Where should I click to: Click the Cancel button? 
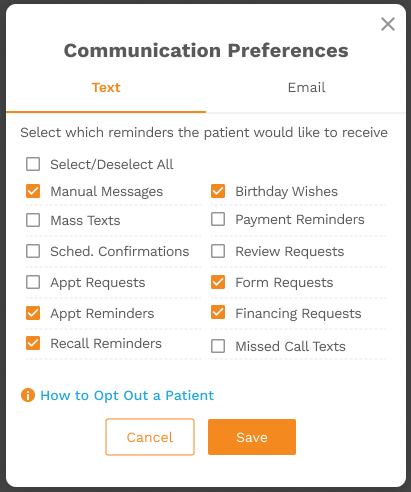point(150,437)
